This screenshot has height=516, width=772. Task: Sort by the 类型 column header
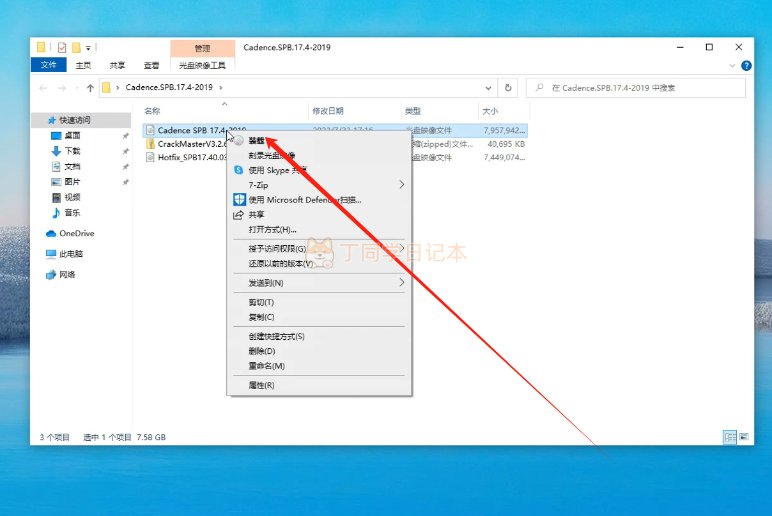click(412, 111)
